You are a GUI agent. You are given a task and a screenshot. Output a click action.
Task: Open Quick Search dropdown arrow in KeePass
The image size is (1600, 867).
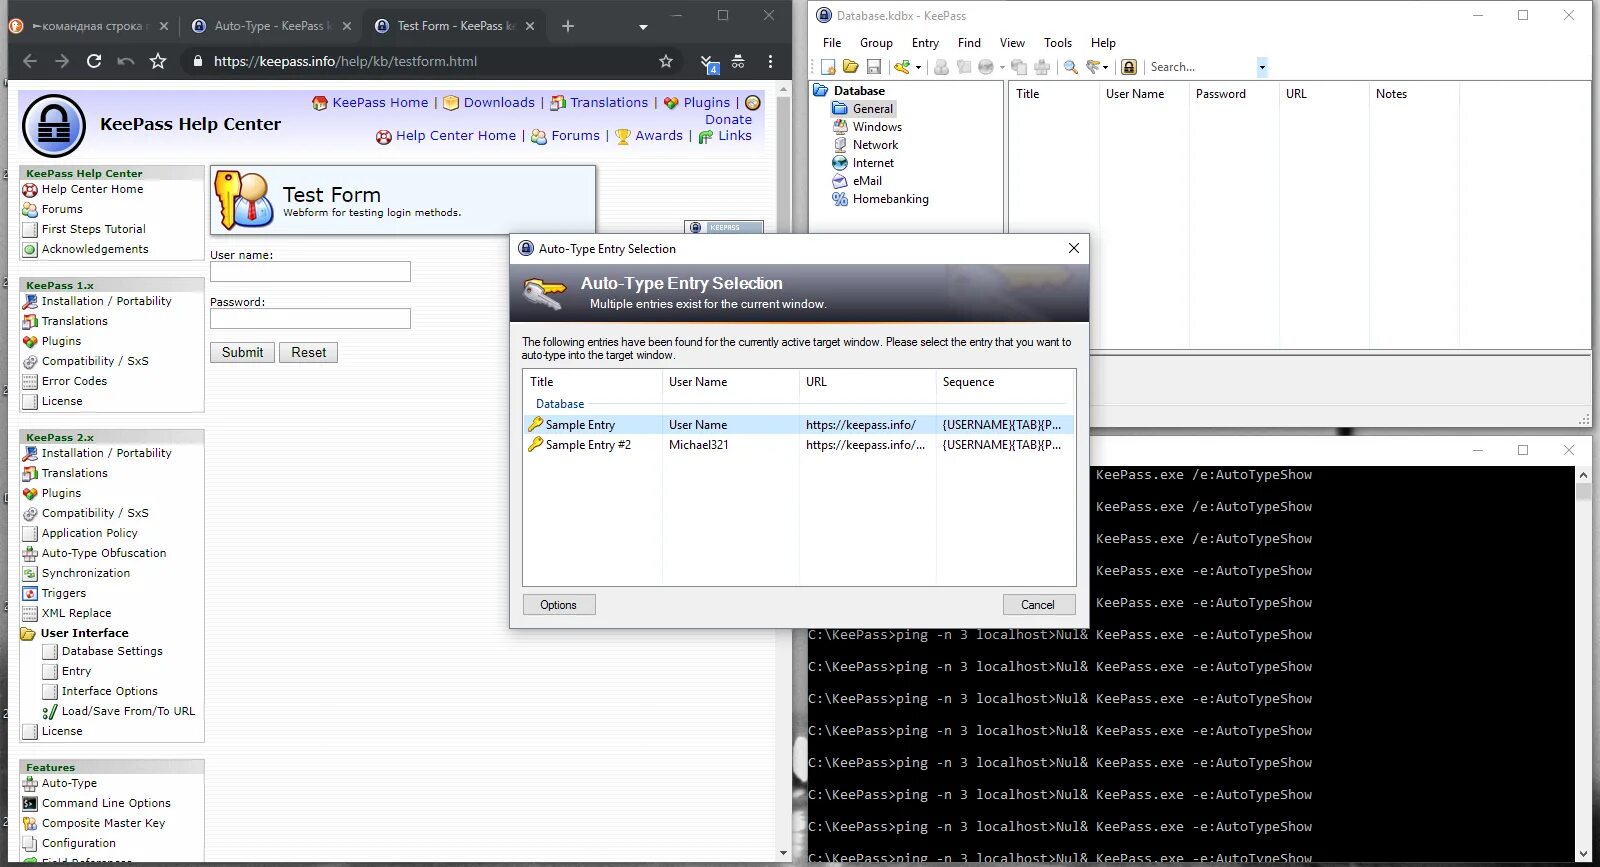[1262, 67]
